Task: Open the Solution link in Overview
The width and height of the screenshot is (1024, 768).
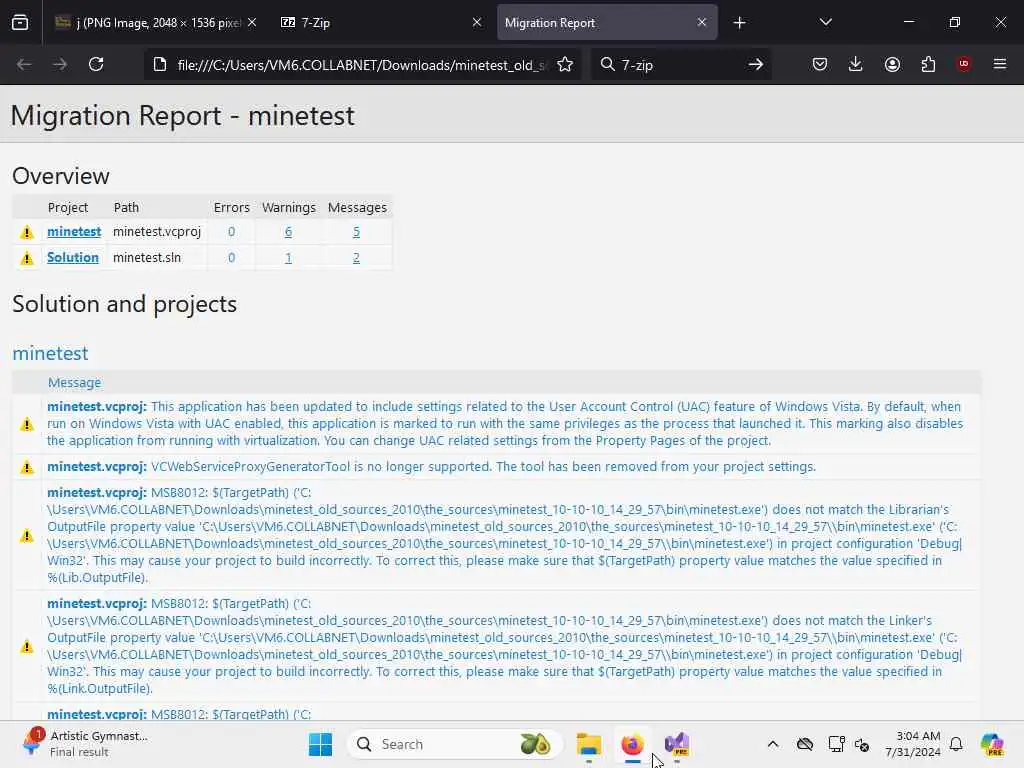Action: (72, 258)
